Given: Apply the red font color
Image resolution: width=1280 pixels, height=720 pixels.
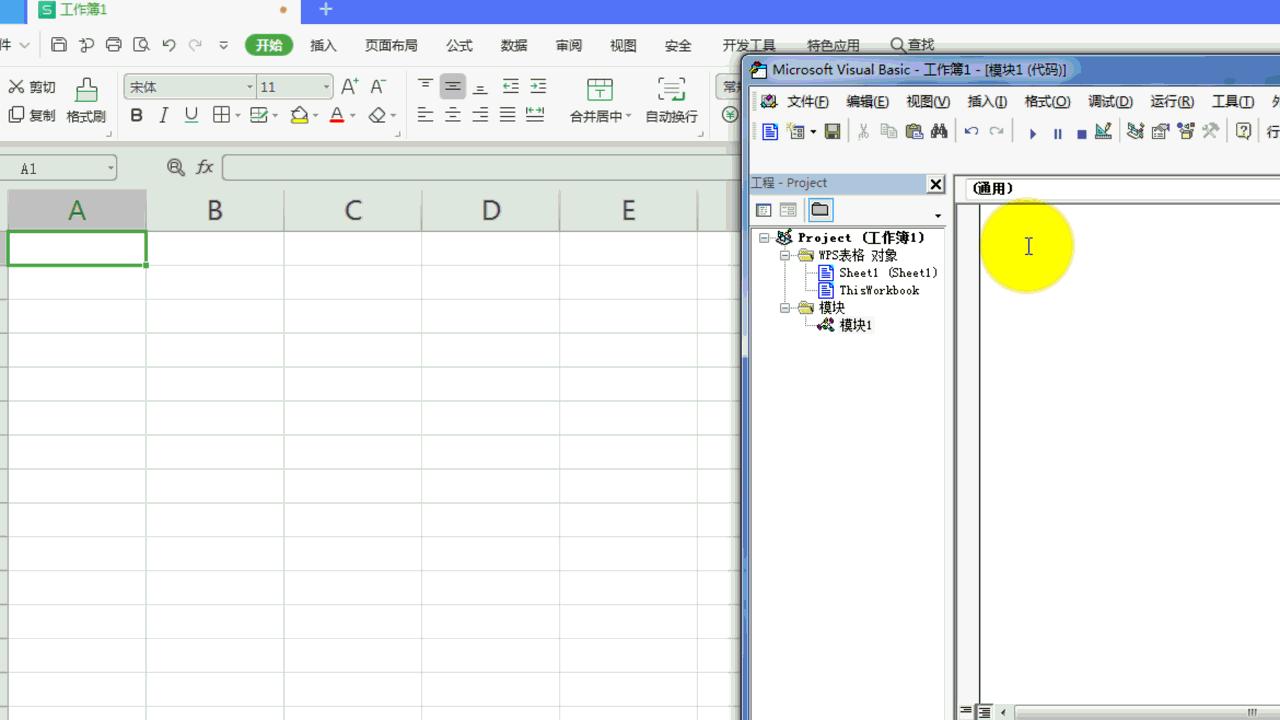Looking at the screenshot, I should (x=337, y=115).
